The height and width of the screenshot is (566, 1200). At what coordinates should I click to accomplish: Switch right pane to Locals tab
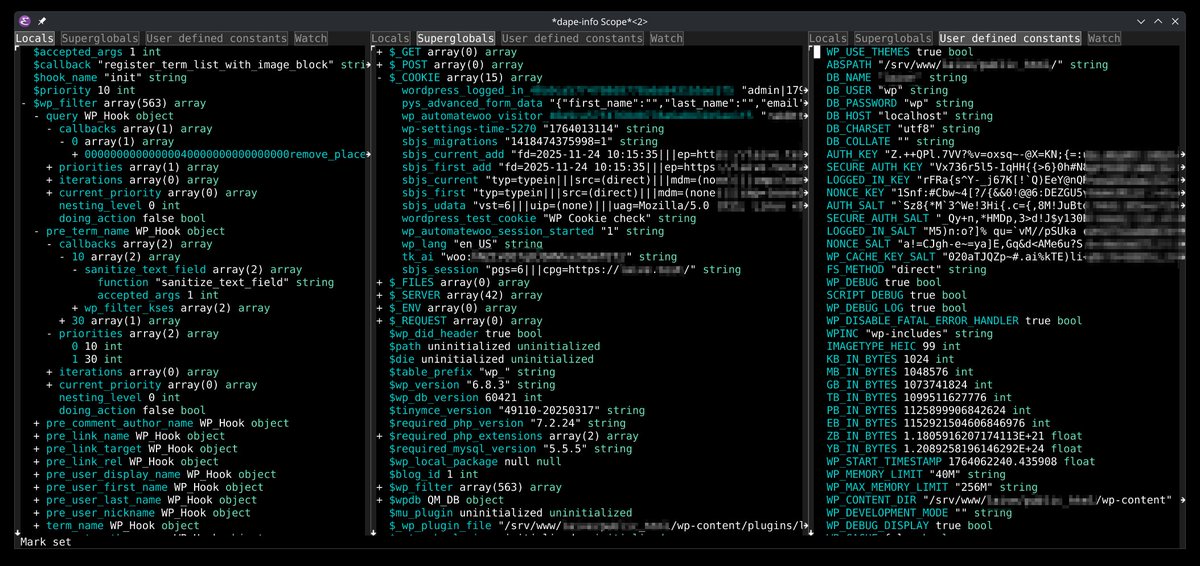pyautogui.click(x=828, y=39)
